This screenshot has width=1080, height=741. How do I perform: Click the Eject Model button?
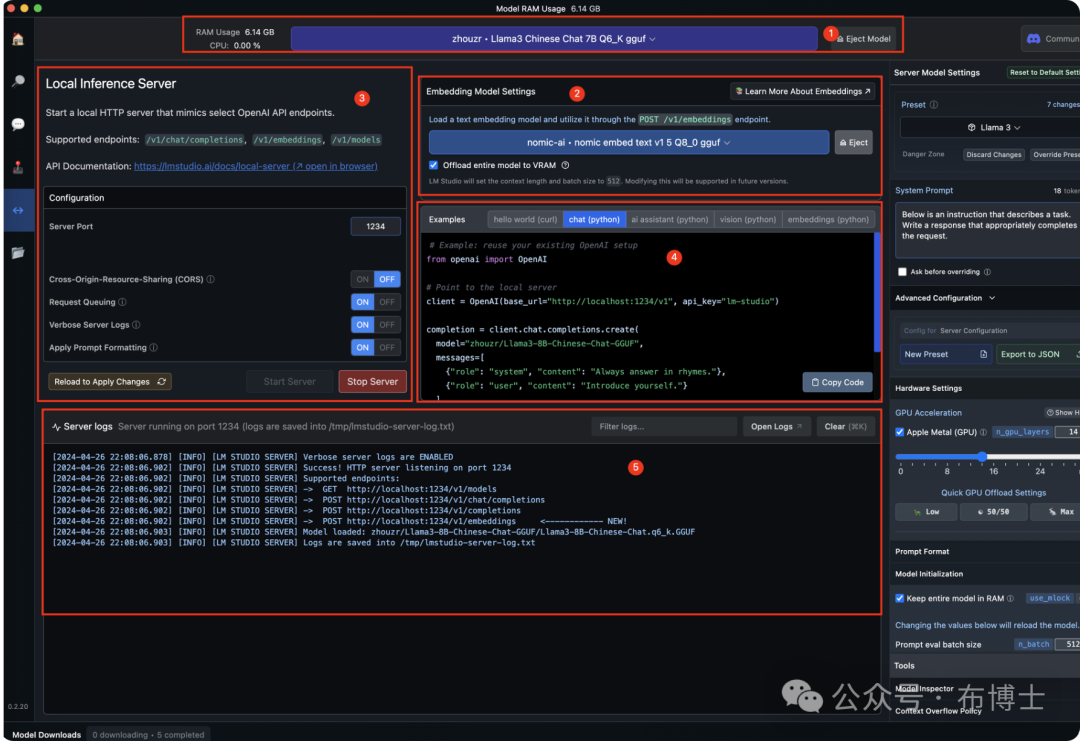coord(864,39)
